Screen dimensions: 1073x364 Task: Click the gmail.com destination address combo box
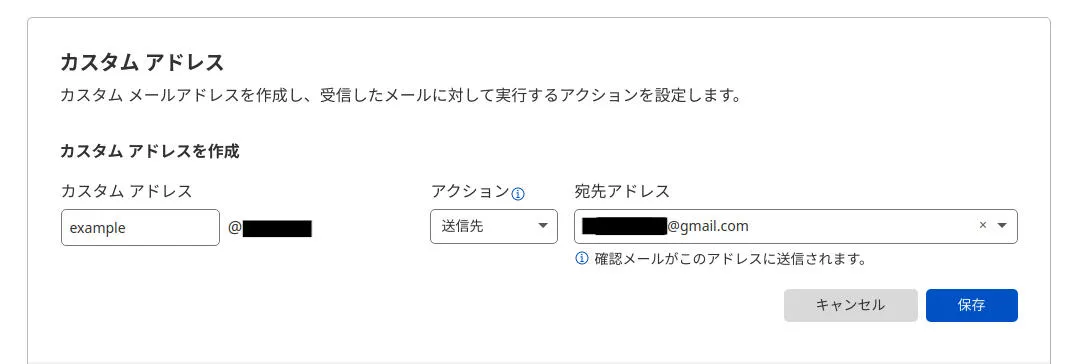(x=796, y=226)
